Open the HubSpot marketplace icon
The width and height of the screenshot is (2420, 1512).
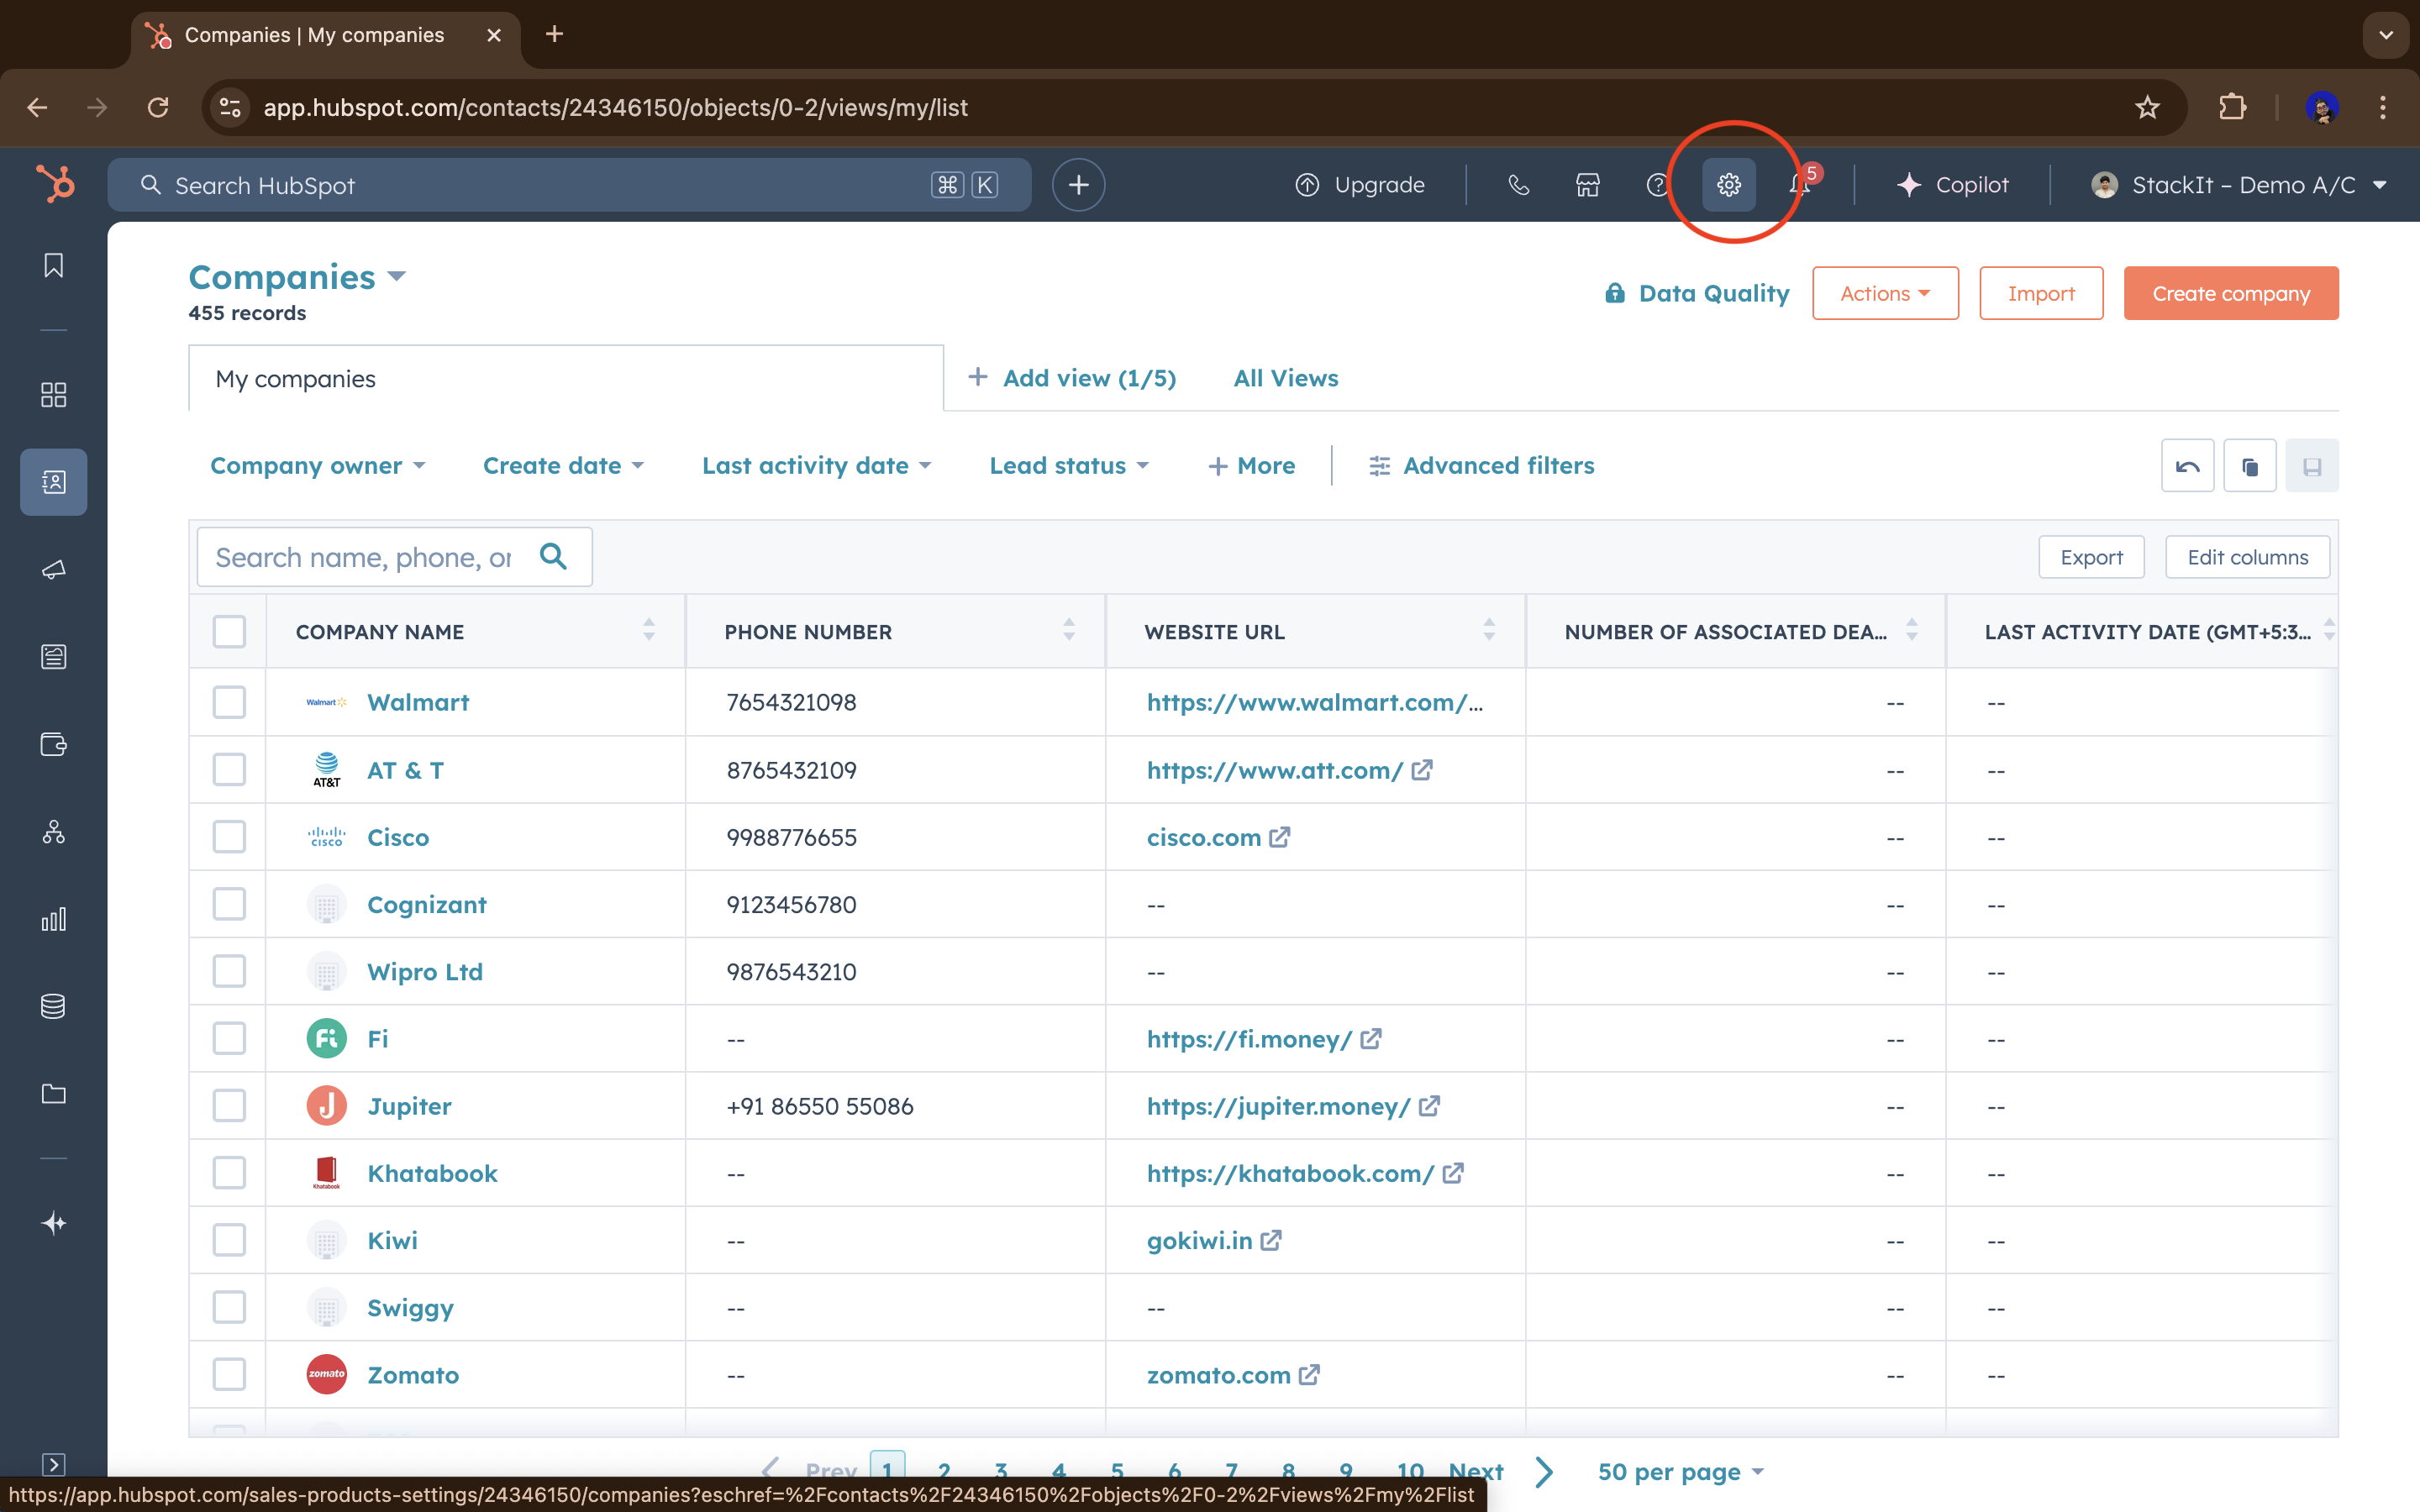(1588, 185)
